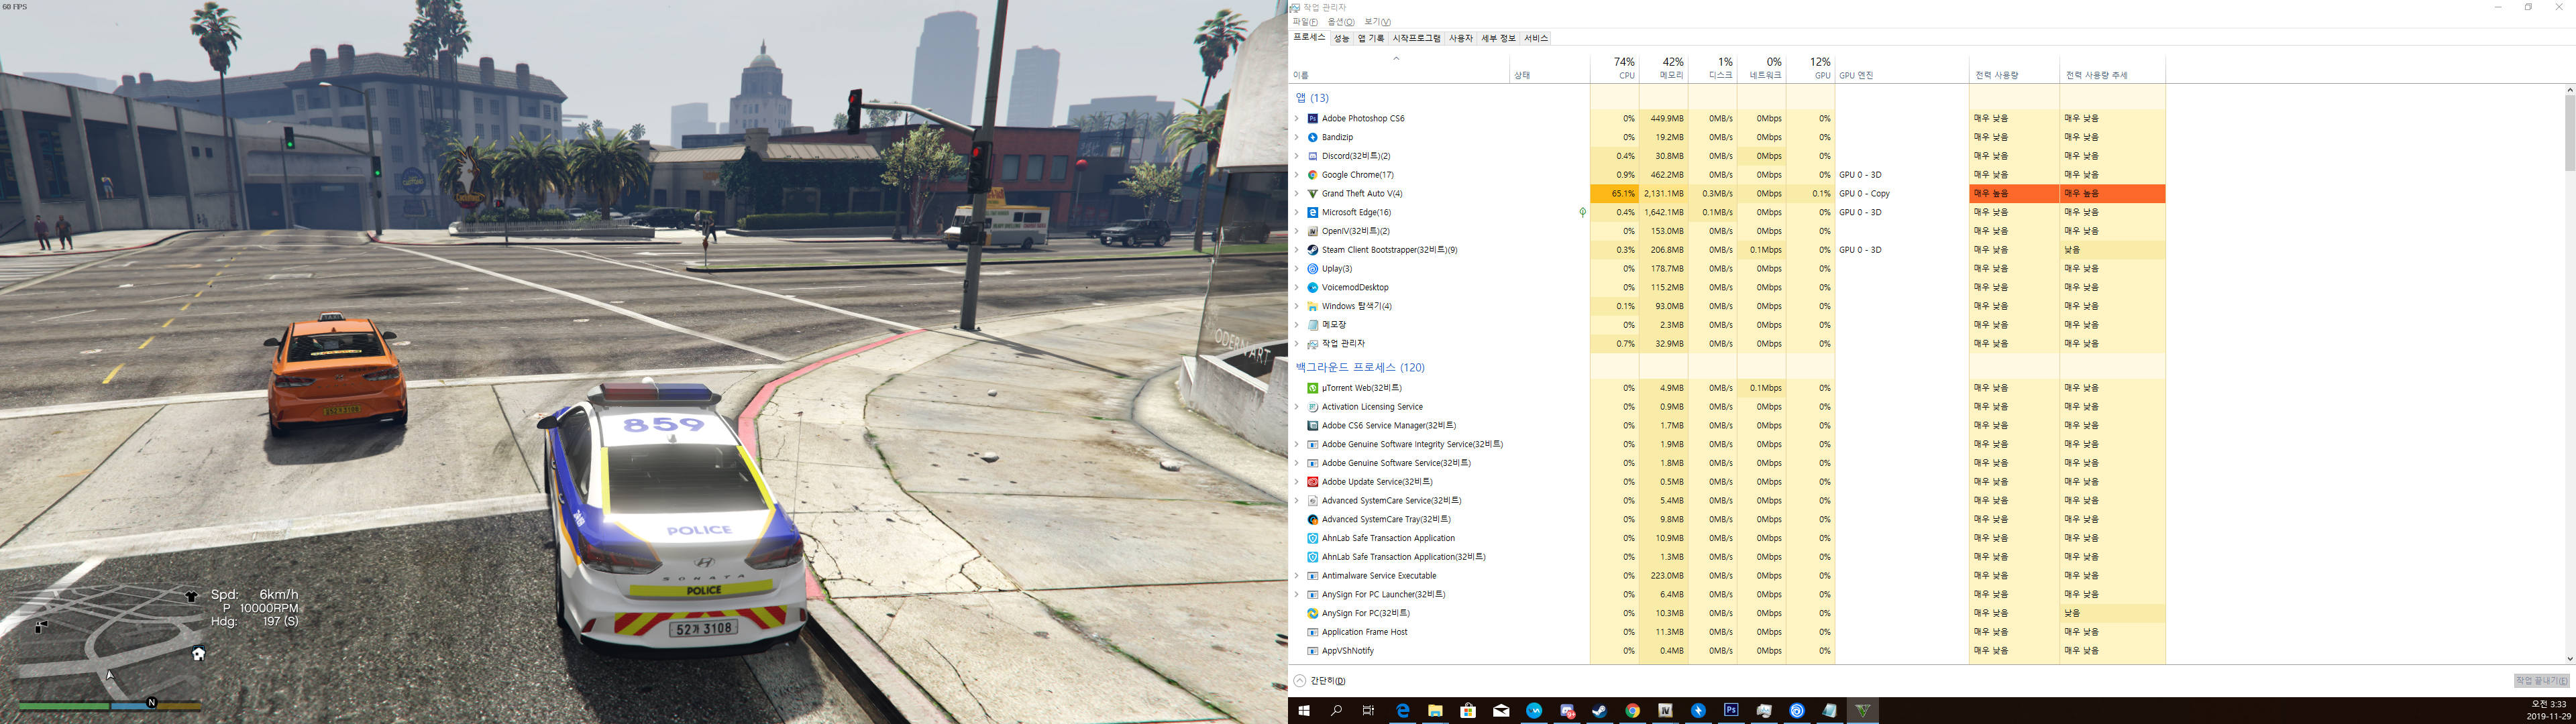Expand the Activation Licensing Service entry
2576x724 pixels.
(x=1297, y=407)
